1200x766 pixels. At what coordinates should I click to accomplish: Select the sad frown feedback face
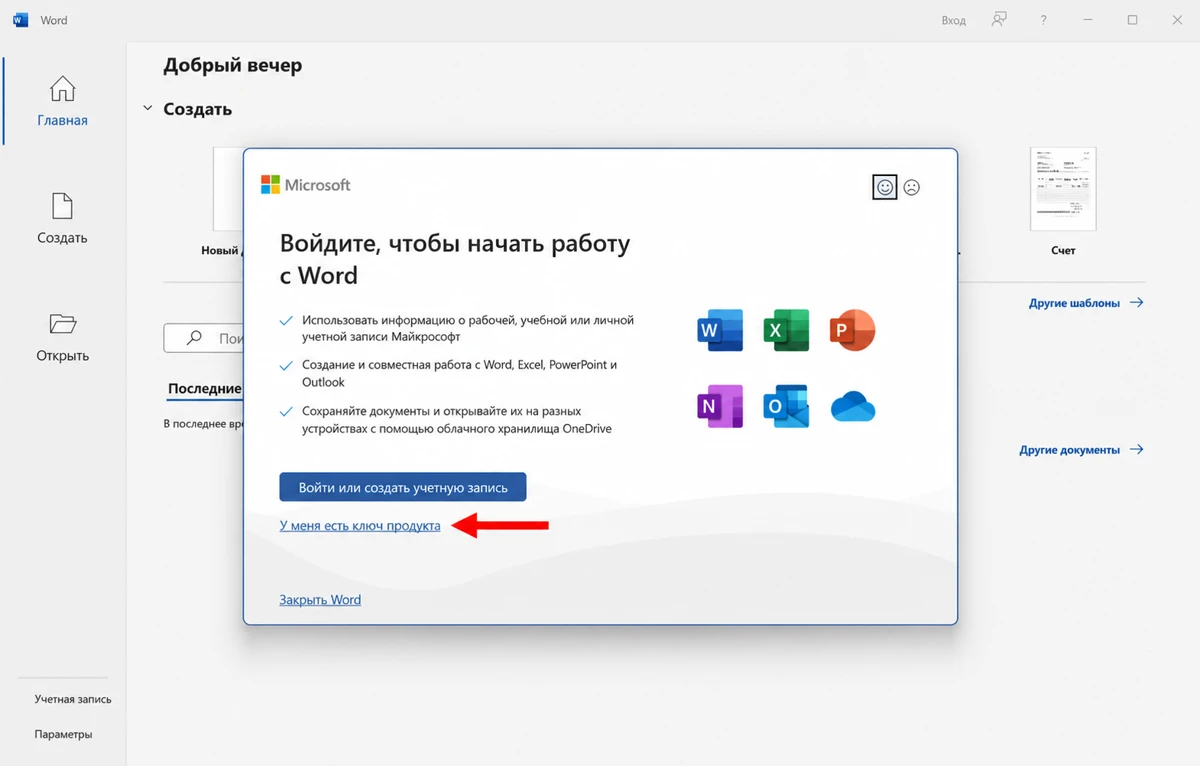coord(911,187)
